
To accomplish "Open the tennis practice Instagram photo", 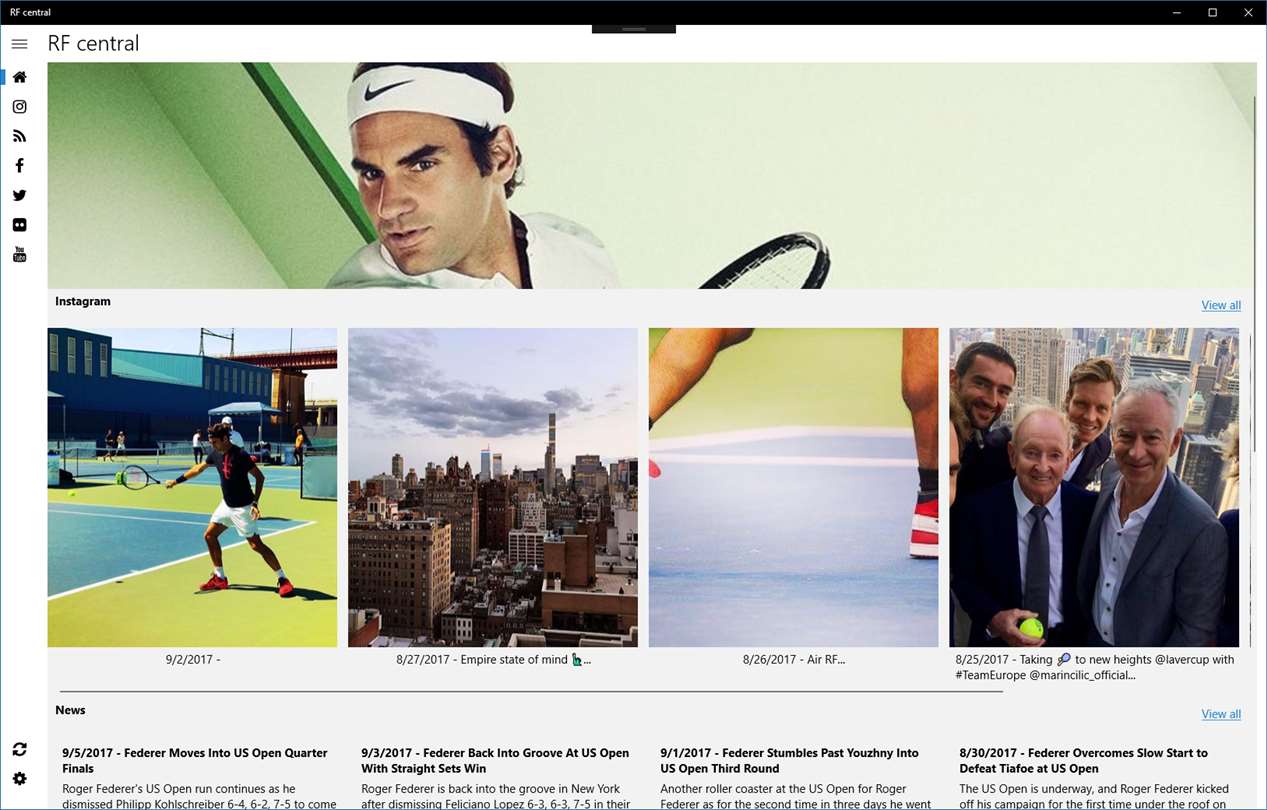I will [x=192, y=487].
